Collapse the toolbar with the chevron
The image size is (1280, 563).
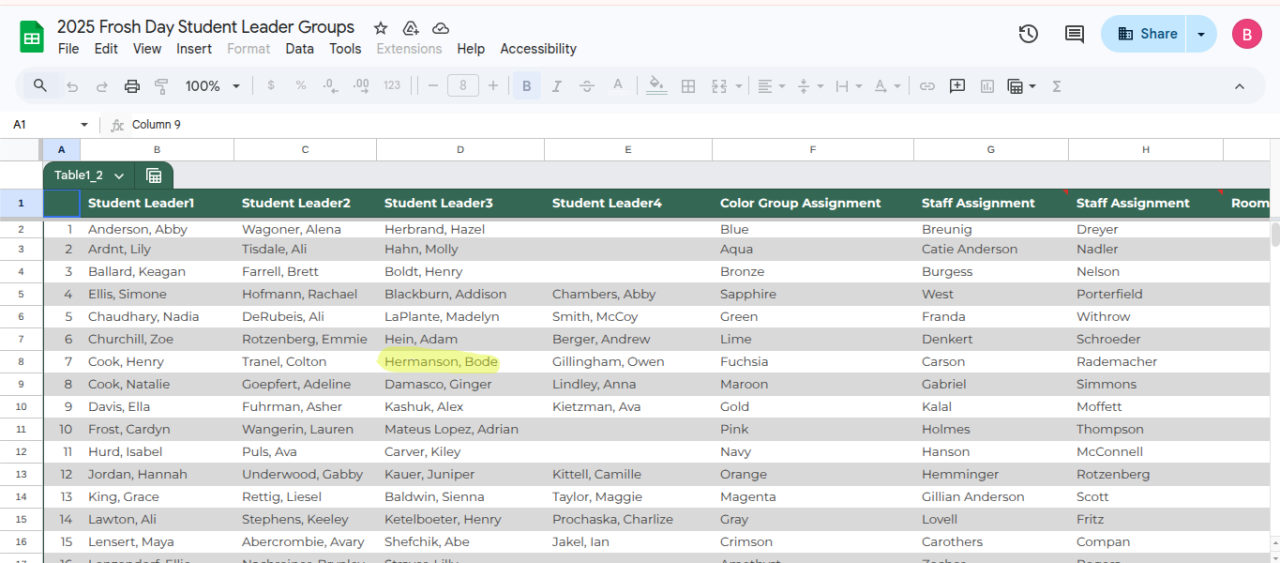click(1239, 86)
